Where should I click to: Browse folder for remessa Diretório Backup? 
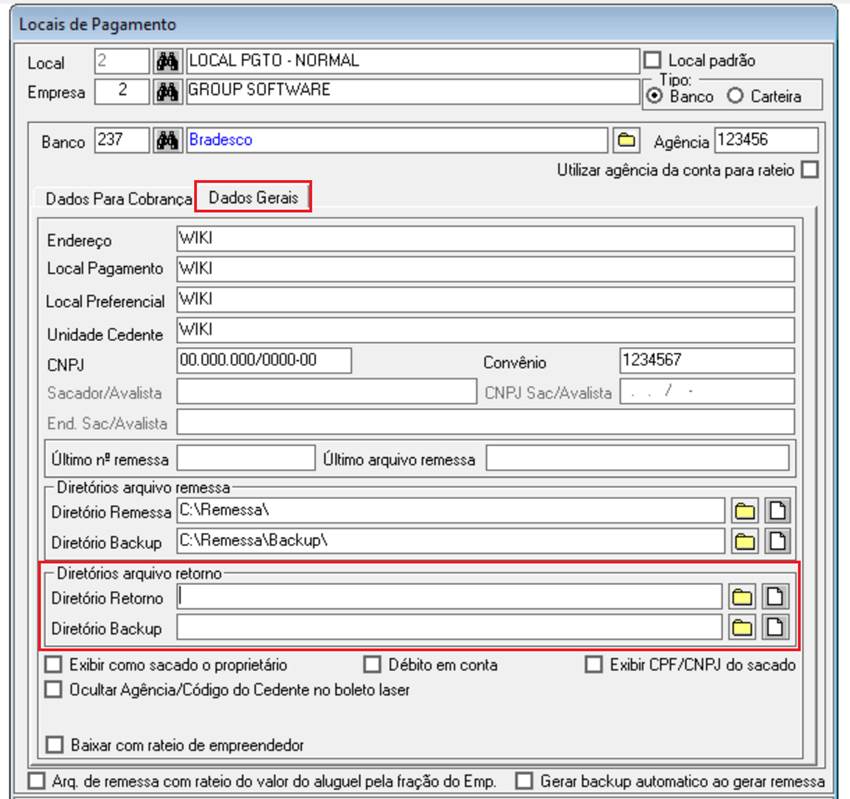click(x=745, y=541)
